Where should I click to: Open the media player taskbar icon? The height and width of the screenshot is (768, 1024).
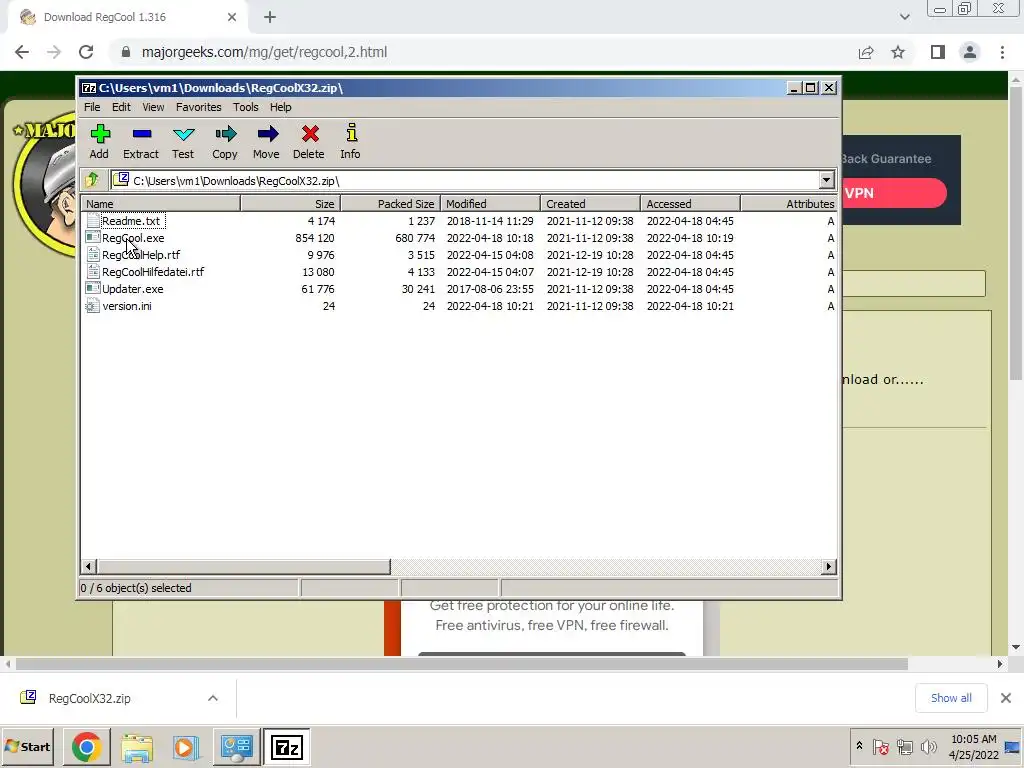pyautogui.click(x=186, y=747)
